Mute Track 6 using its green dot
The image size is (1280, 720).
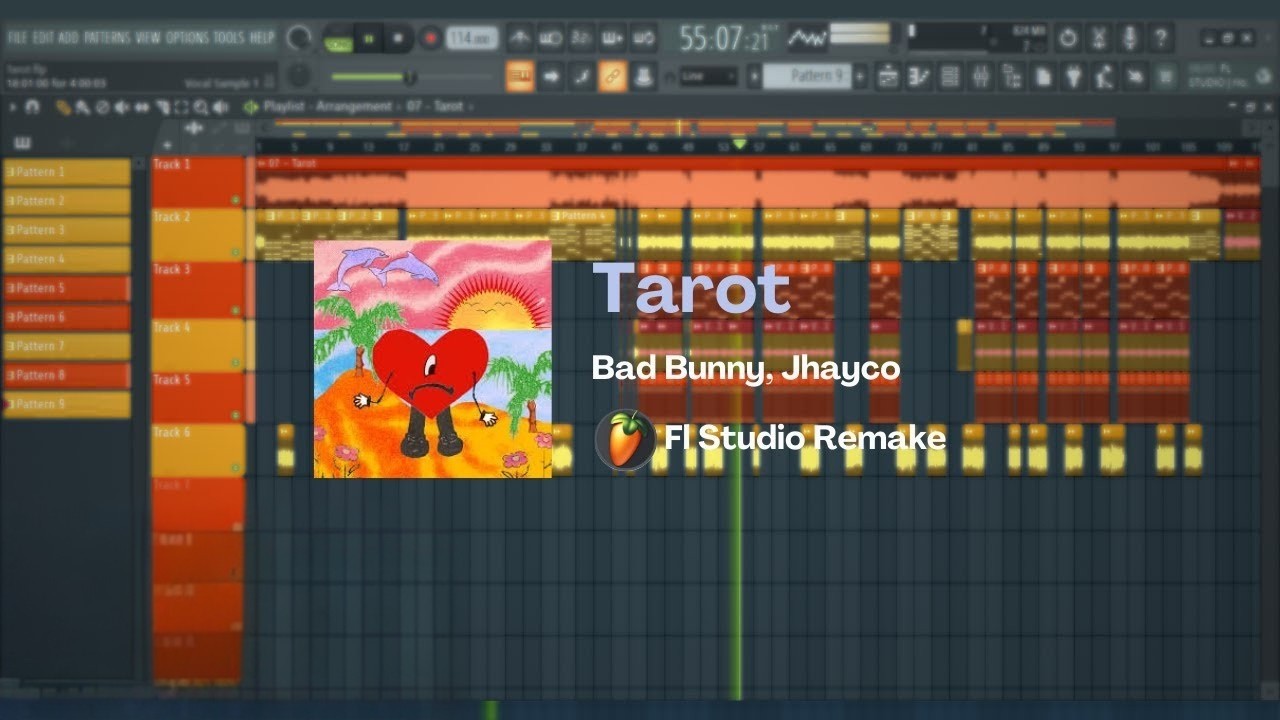click(x=236, y=468)
